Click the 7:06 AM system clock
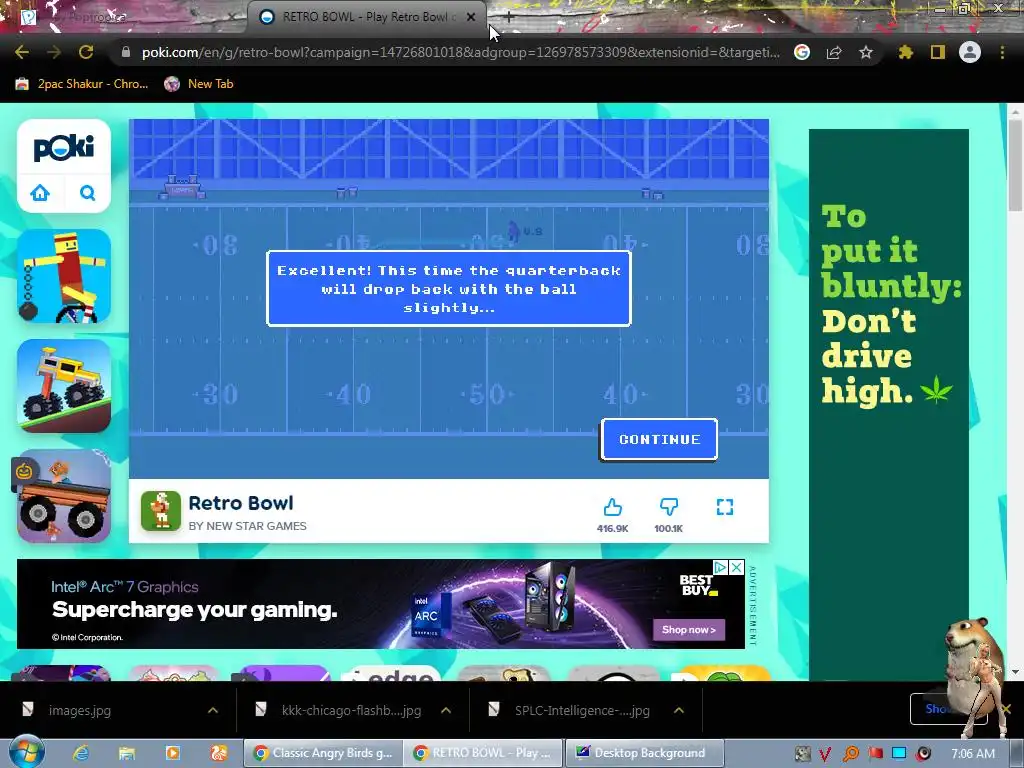The width and height of the screenshot is (1024, 768). click(x=973, y=753)
